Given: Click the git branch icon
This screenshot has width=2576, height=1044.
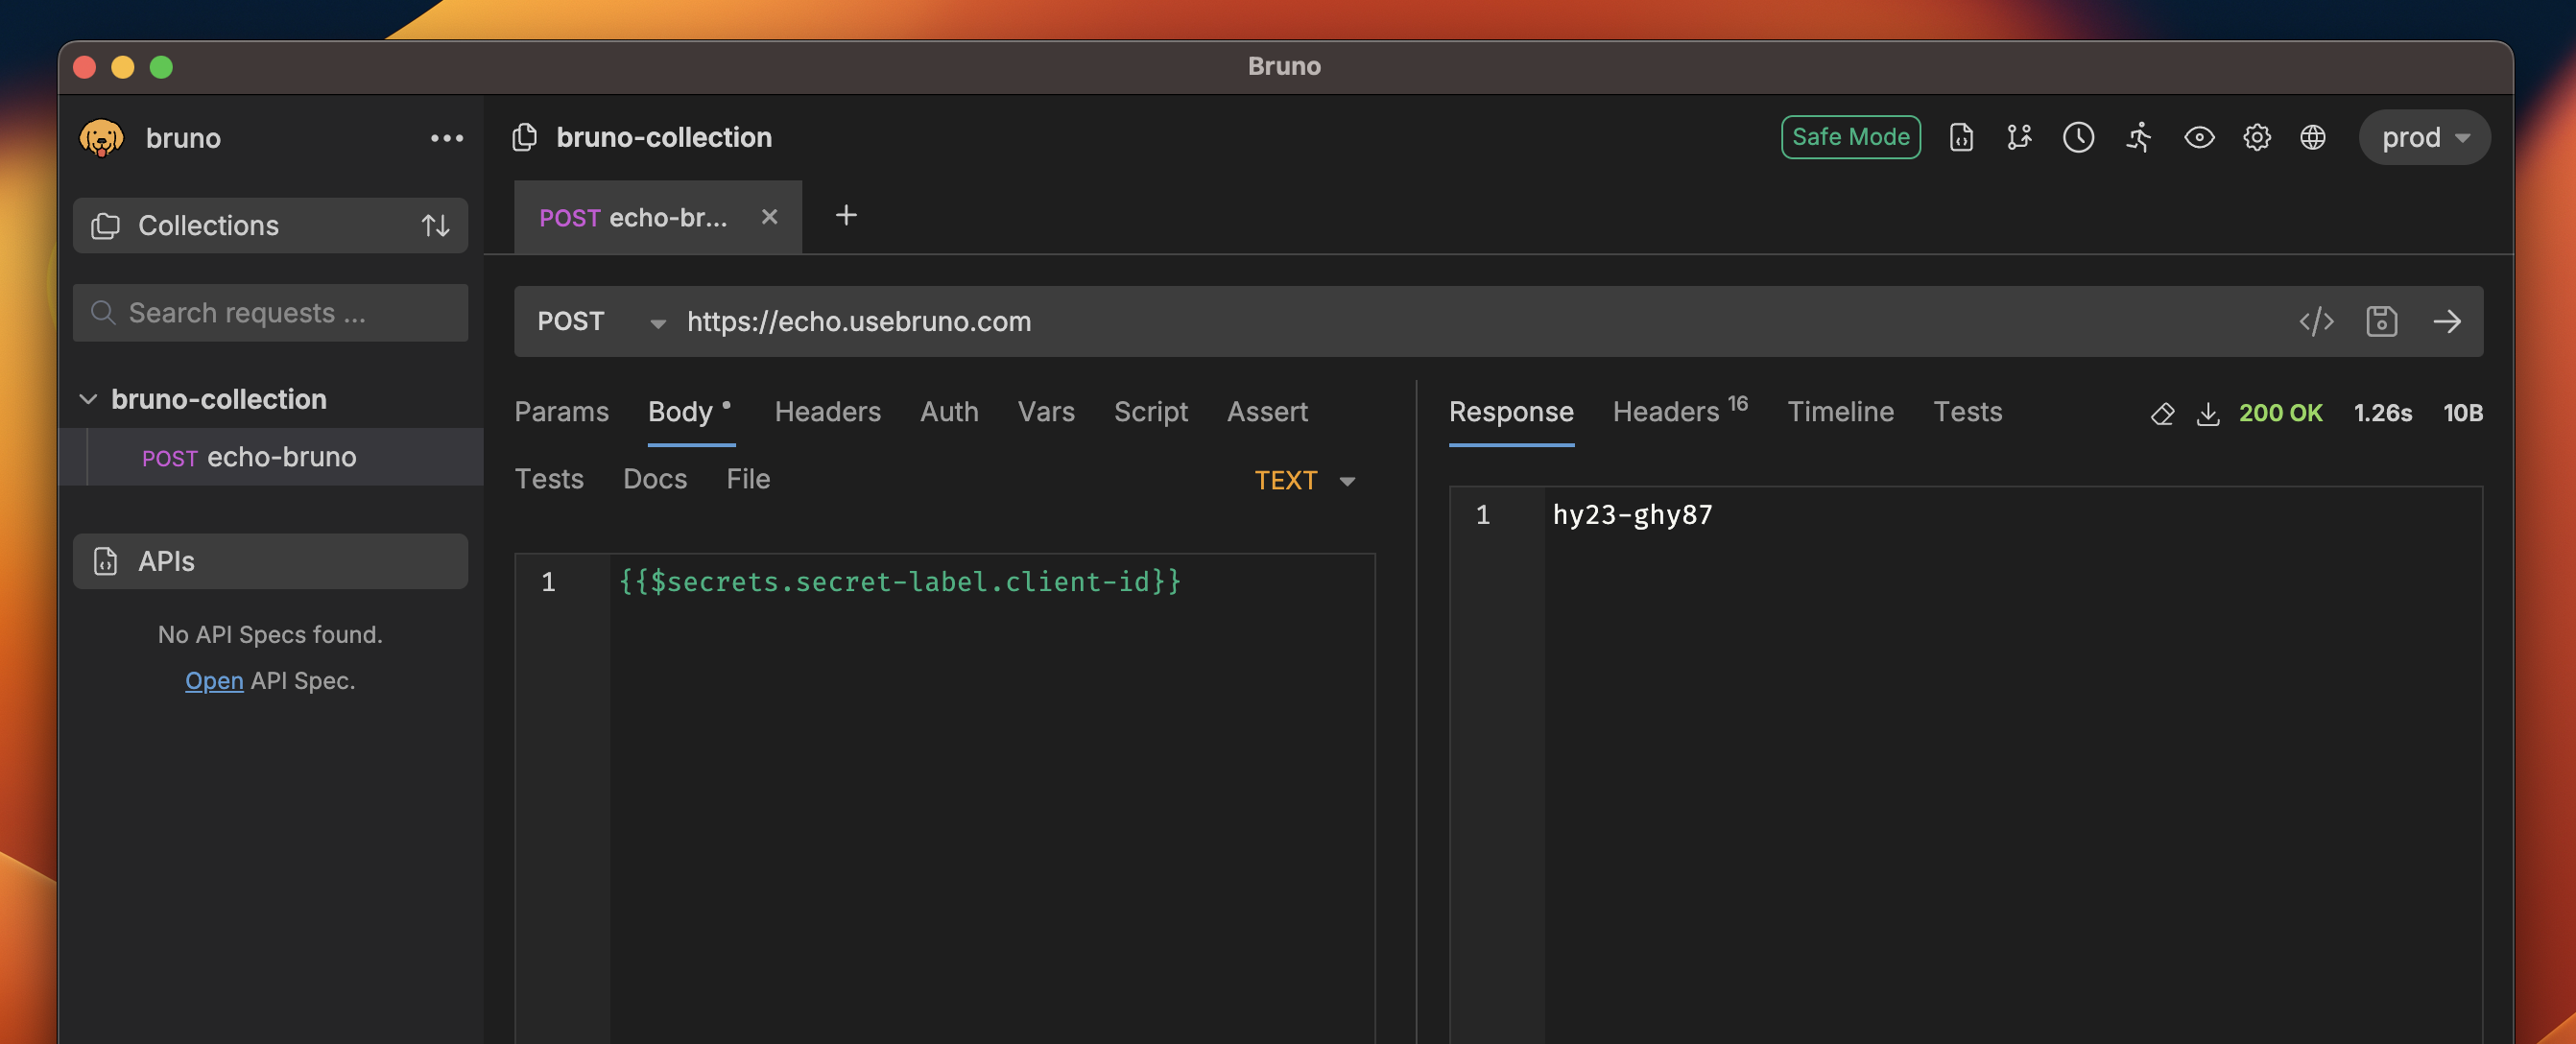Looking at the screenshot, I should tap(2019, 137).
